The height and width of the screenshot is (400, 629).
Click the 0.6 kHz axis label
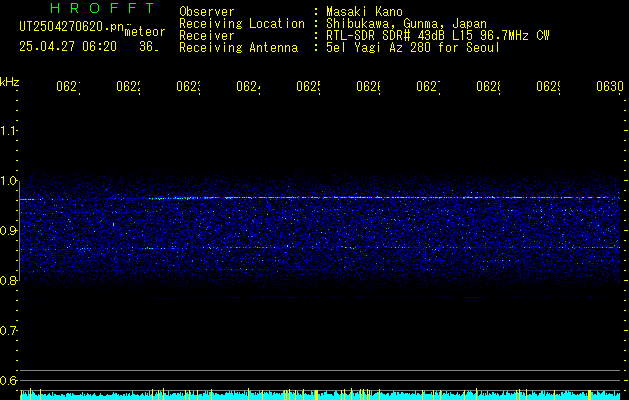coord(8,380)
